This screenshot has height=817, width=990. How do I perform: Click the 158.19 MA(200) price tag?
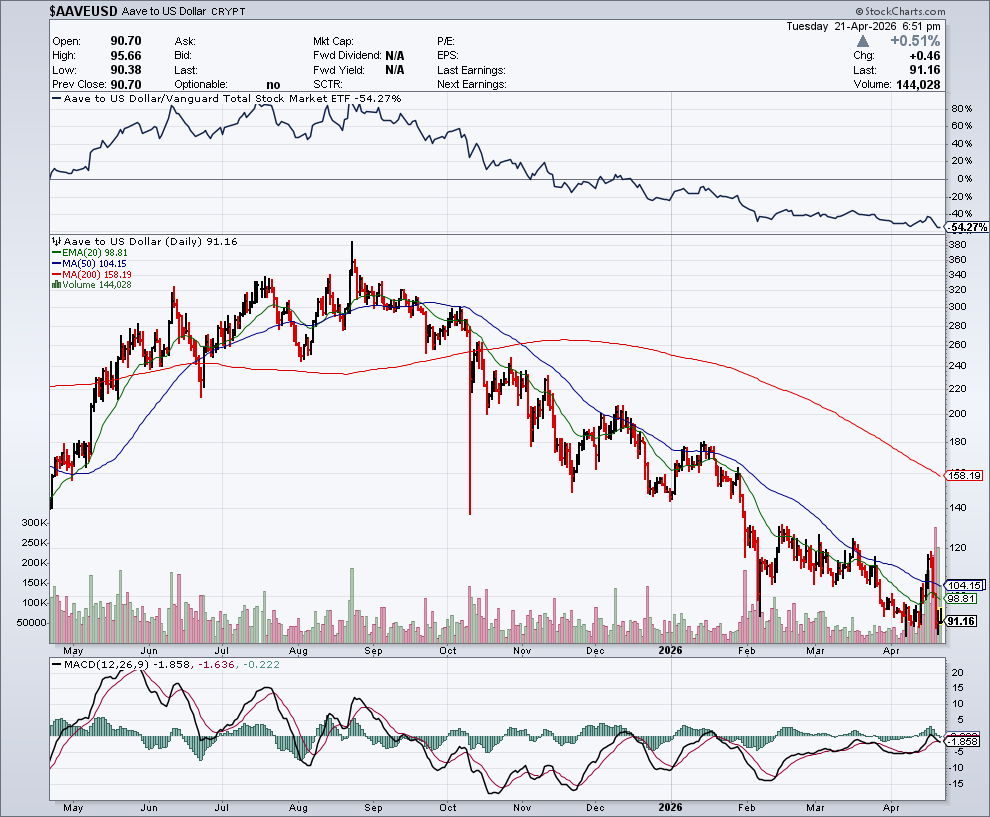point(966,475)
